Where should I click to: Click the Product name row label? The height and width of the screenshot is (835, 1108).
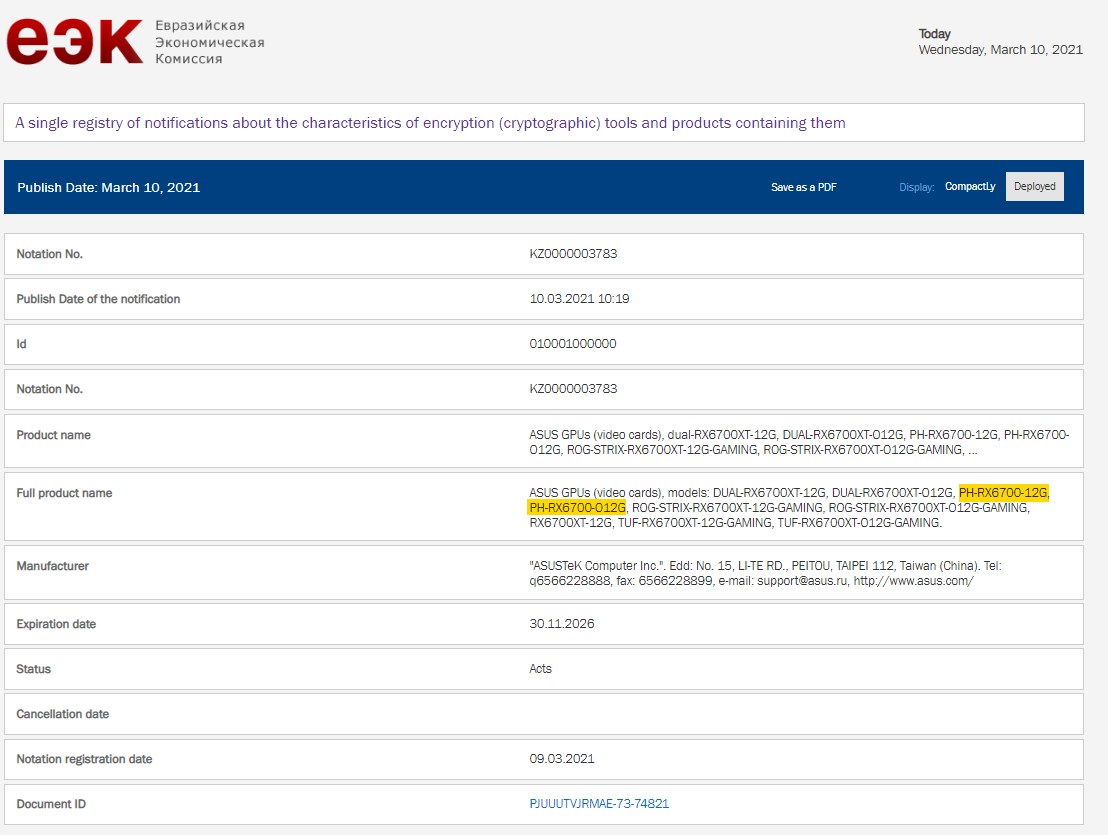pyautogui.click(x=54, y=435)
